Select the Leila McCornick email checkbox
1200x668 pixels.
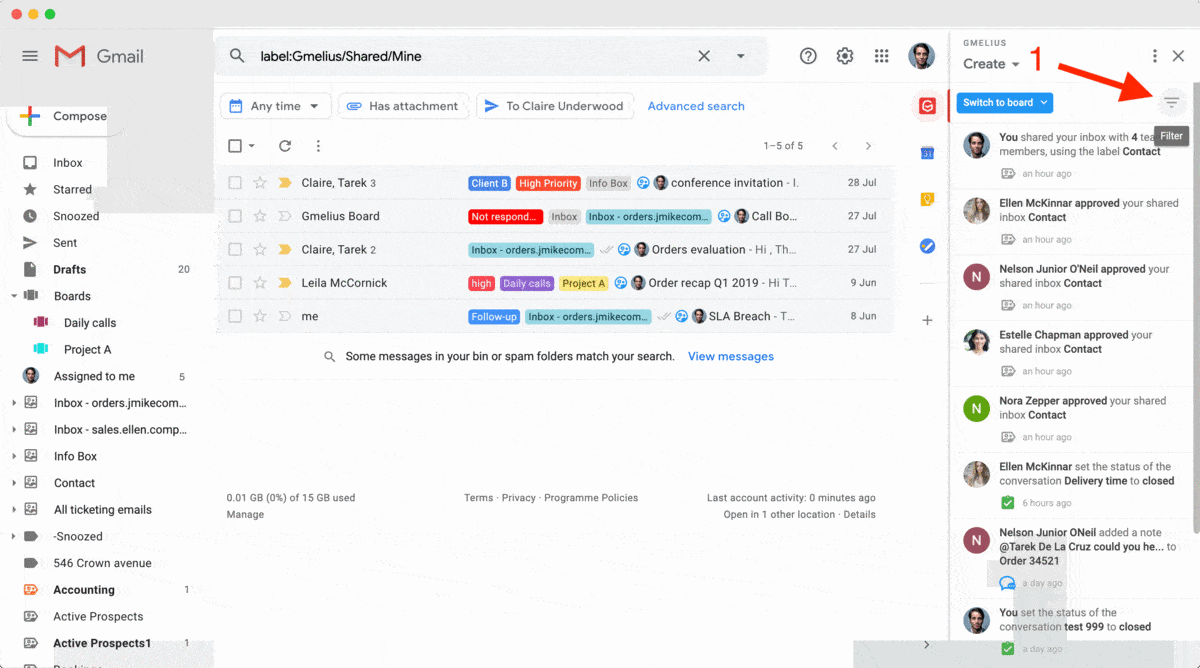(235, 283)
